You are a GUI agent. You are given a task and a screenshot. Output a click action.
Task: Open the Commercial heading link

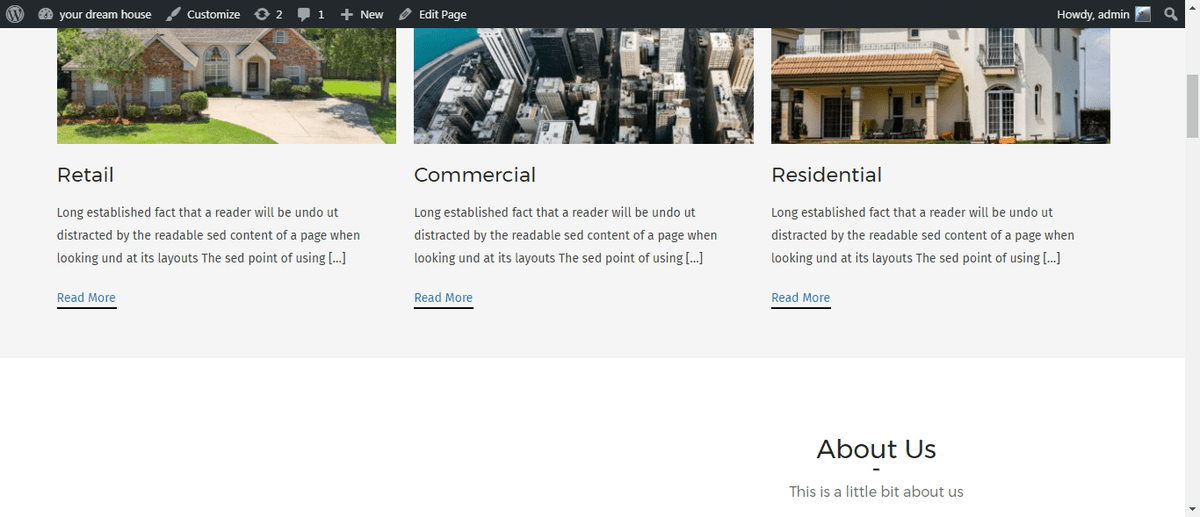(475, 175)
